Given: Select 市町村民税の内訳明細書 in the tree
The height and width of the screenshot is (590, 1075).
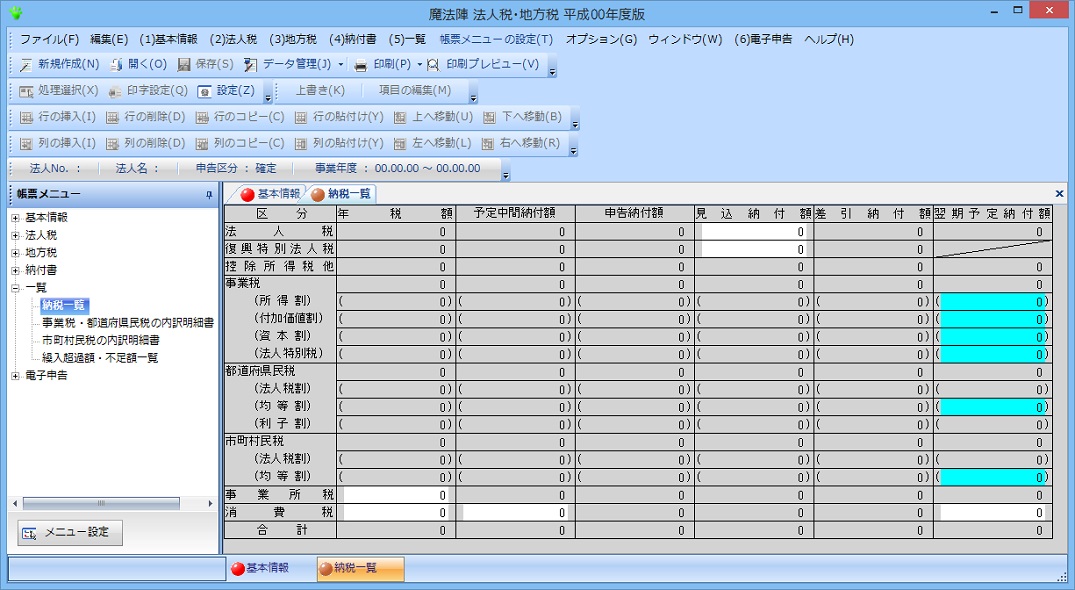Looking at the screenshot, I should [x=100, y=341].
